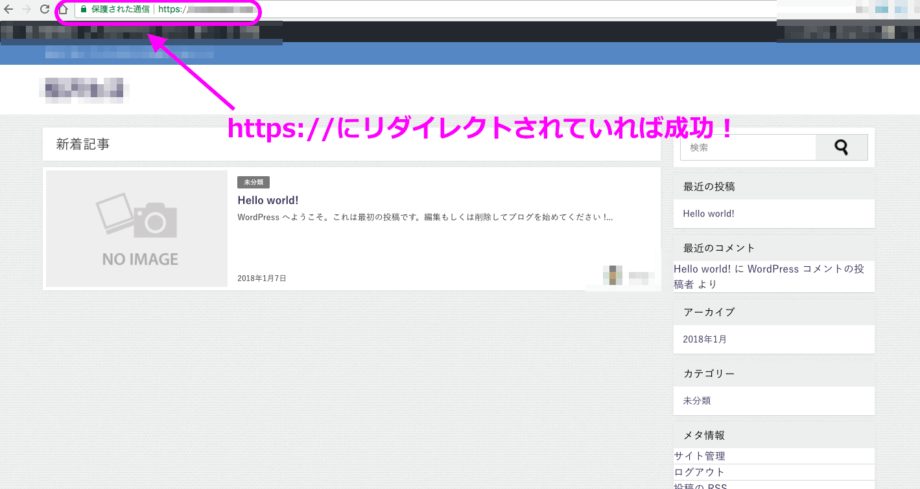Click the browser back arrow

point(8,9)
